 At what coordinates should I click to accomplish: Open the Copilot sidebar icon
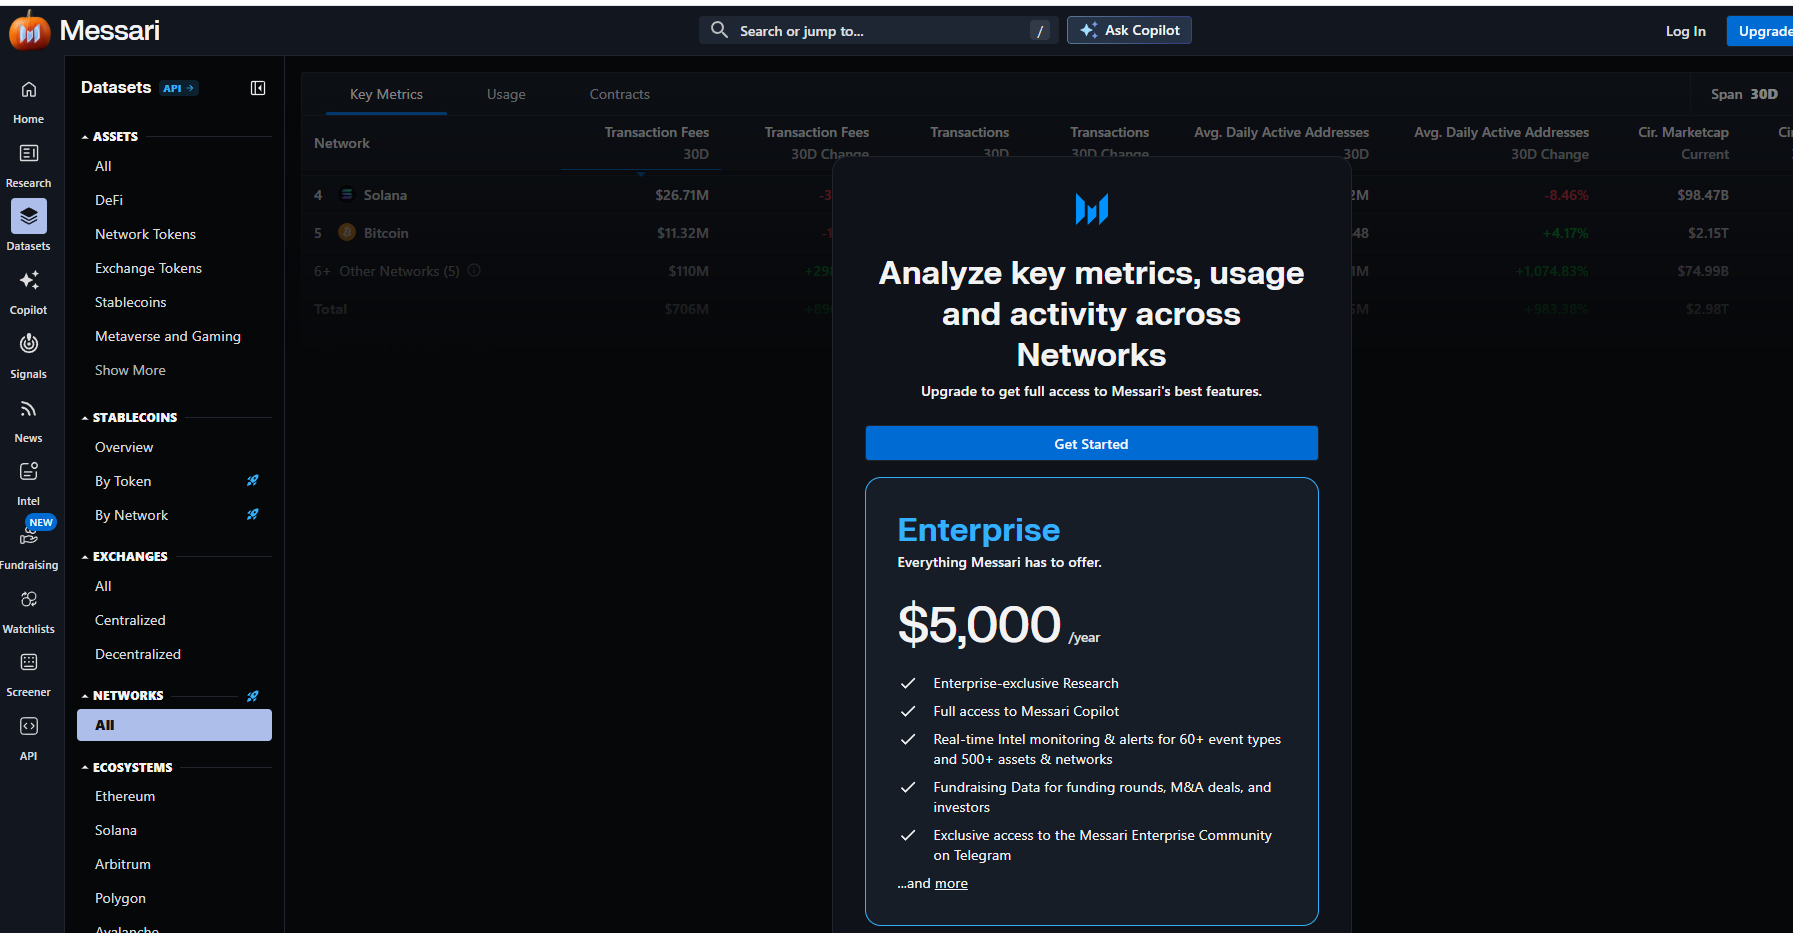click(29, 280)
